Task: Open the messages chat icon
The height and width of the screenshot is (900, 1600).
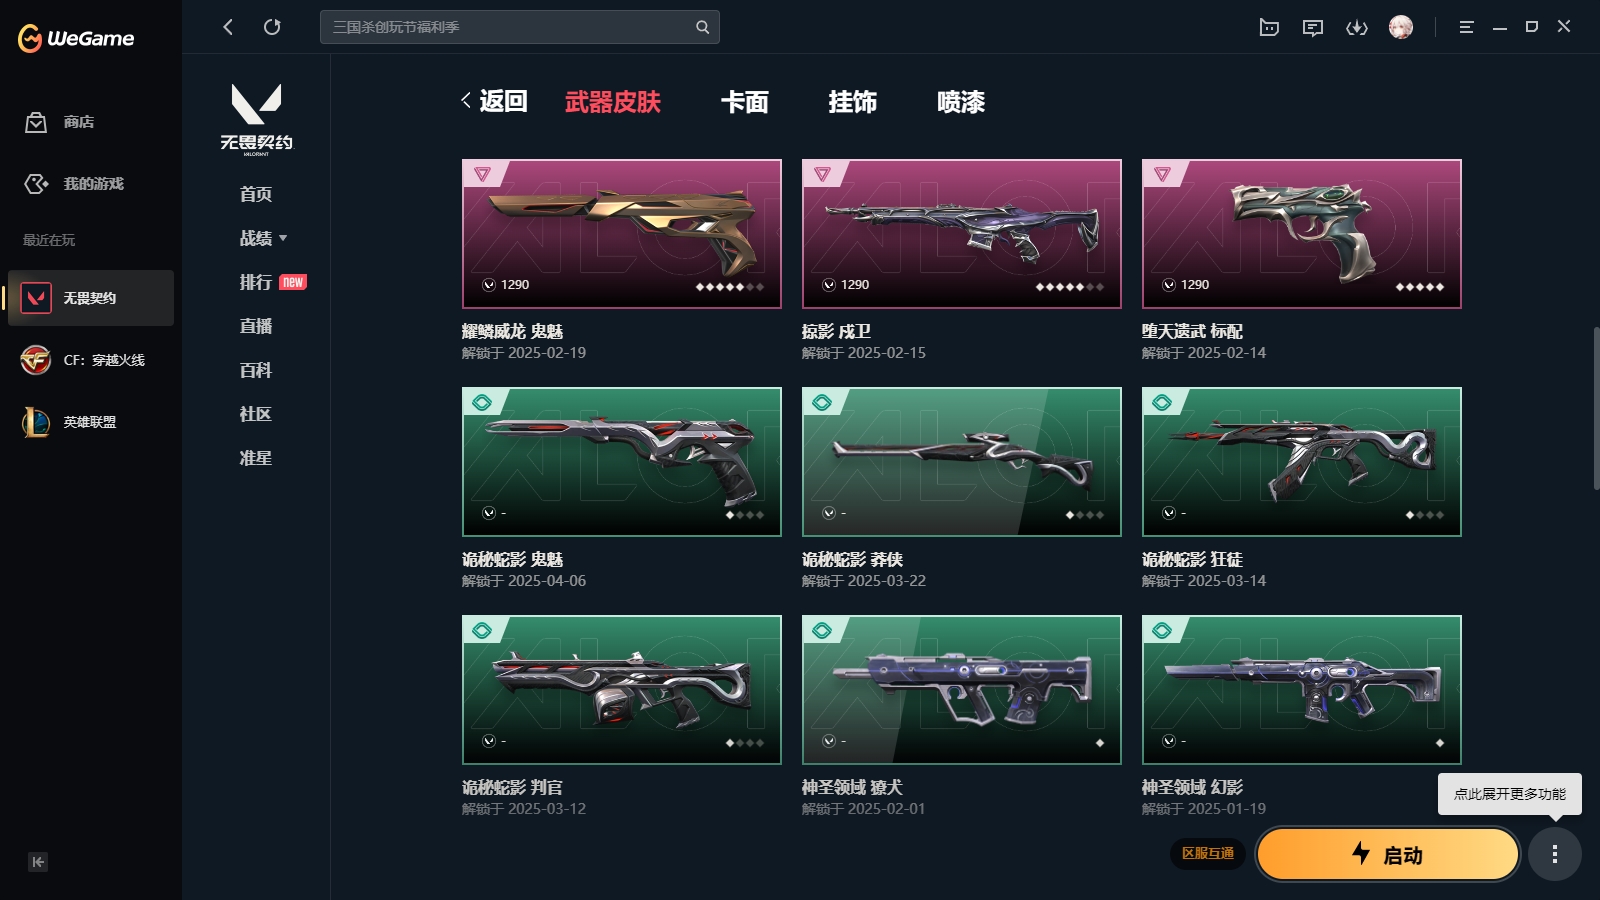Action: coord(1313,27)
